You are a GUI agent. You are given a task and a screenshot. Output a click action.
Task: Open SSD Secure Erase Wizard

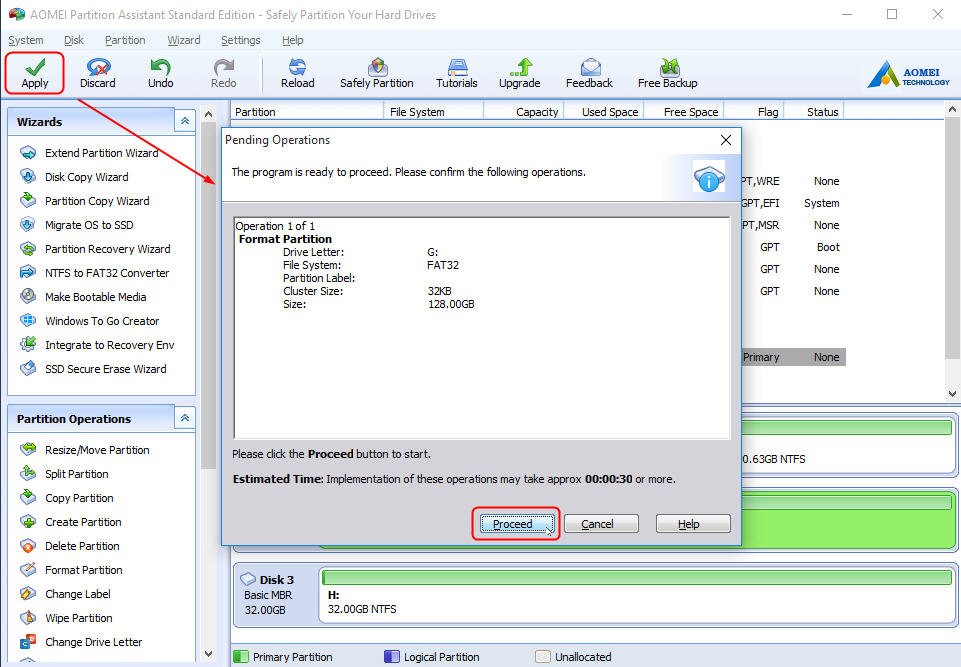point(94,368)
